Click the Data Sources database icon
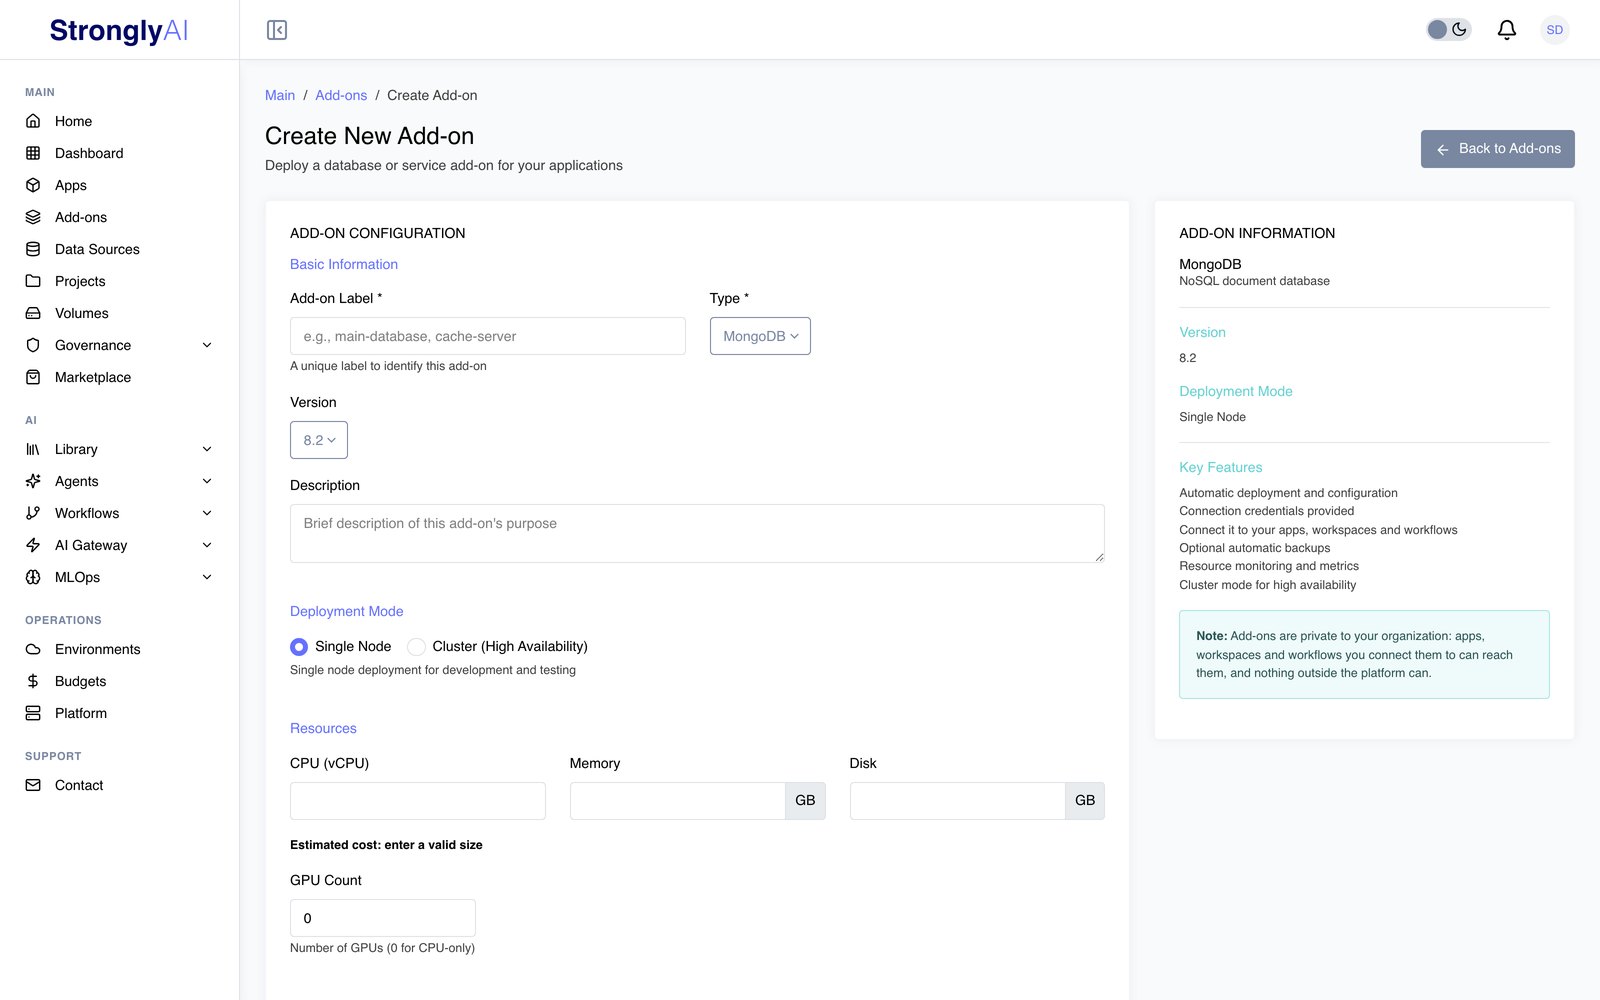This screenshot has height=1000, width=1600. 33,249
